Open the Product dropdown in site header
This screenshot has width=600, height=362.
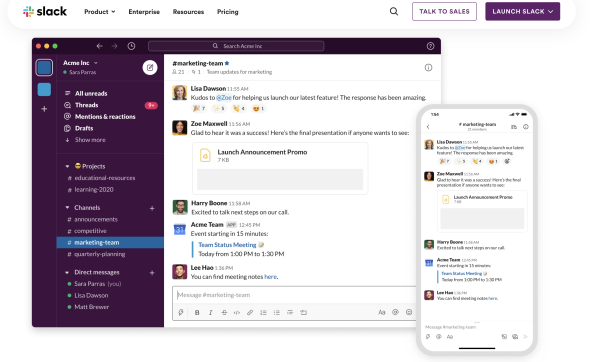click(x=99, y=12)
